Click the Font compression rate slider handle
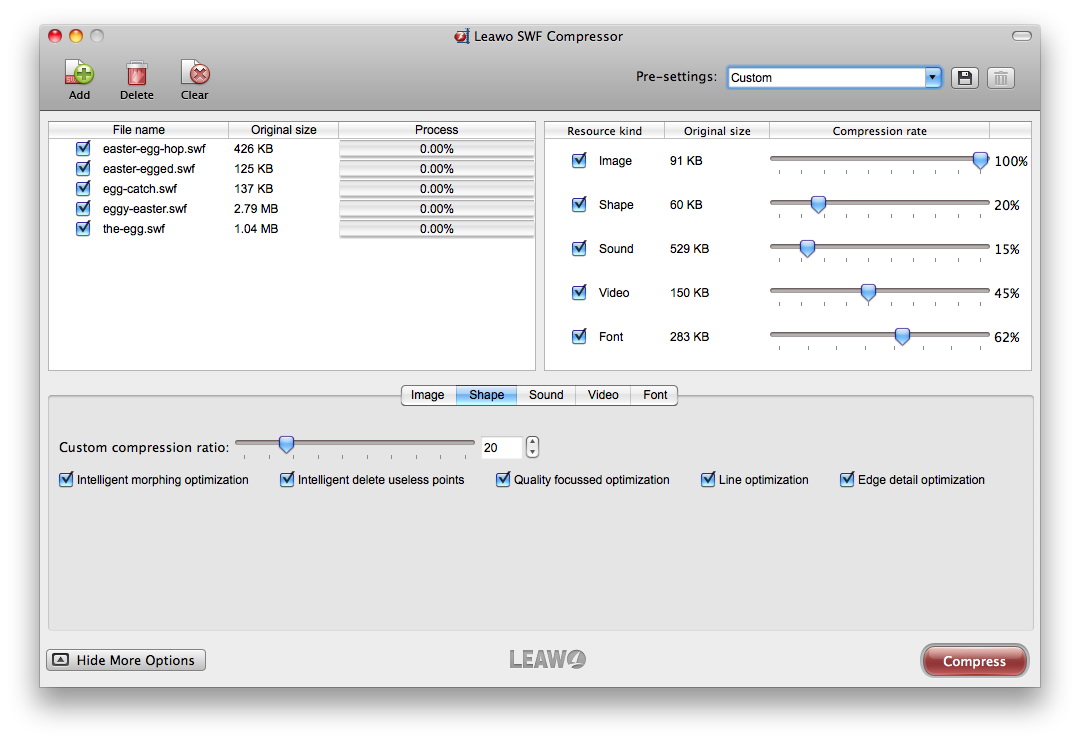 point(902,337)
